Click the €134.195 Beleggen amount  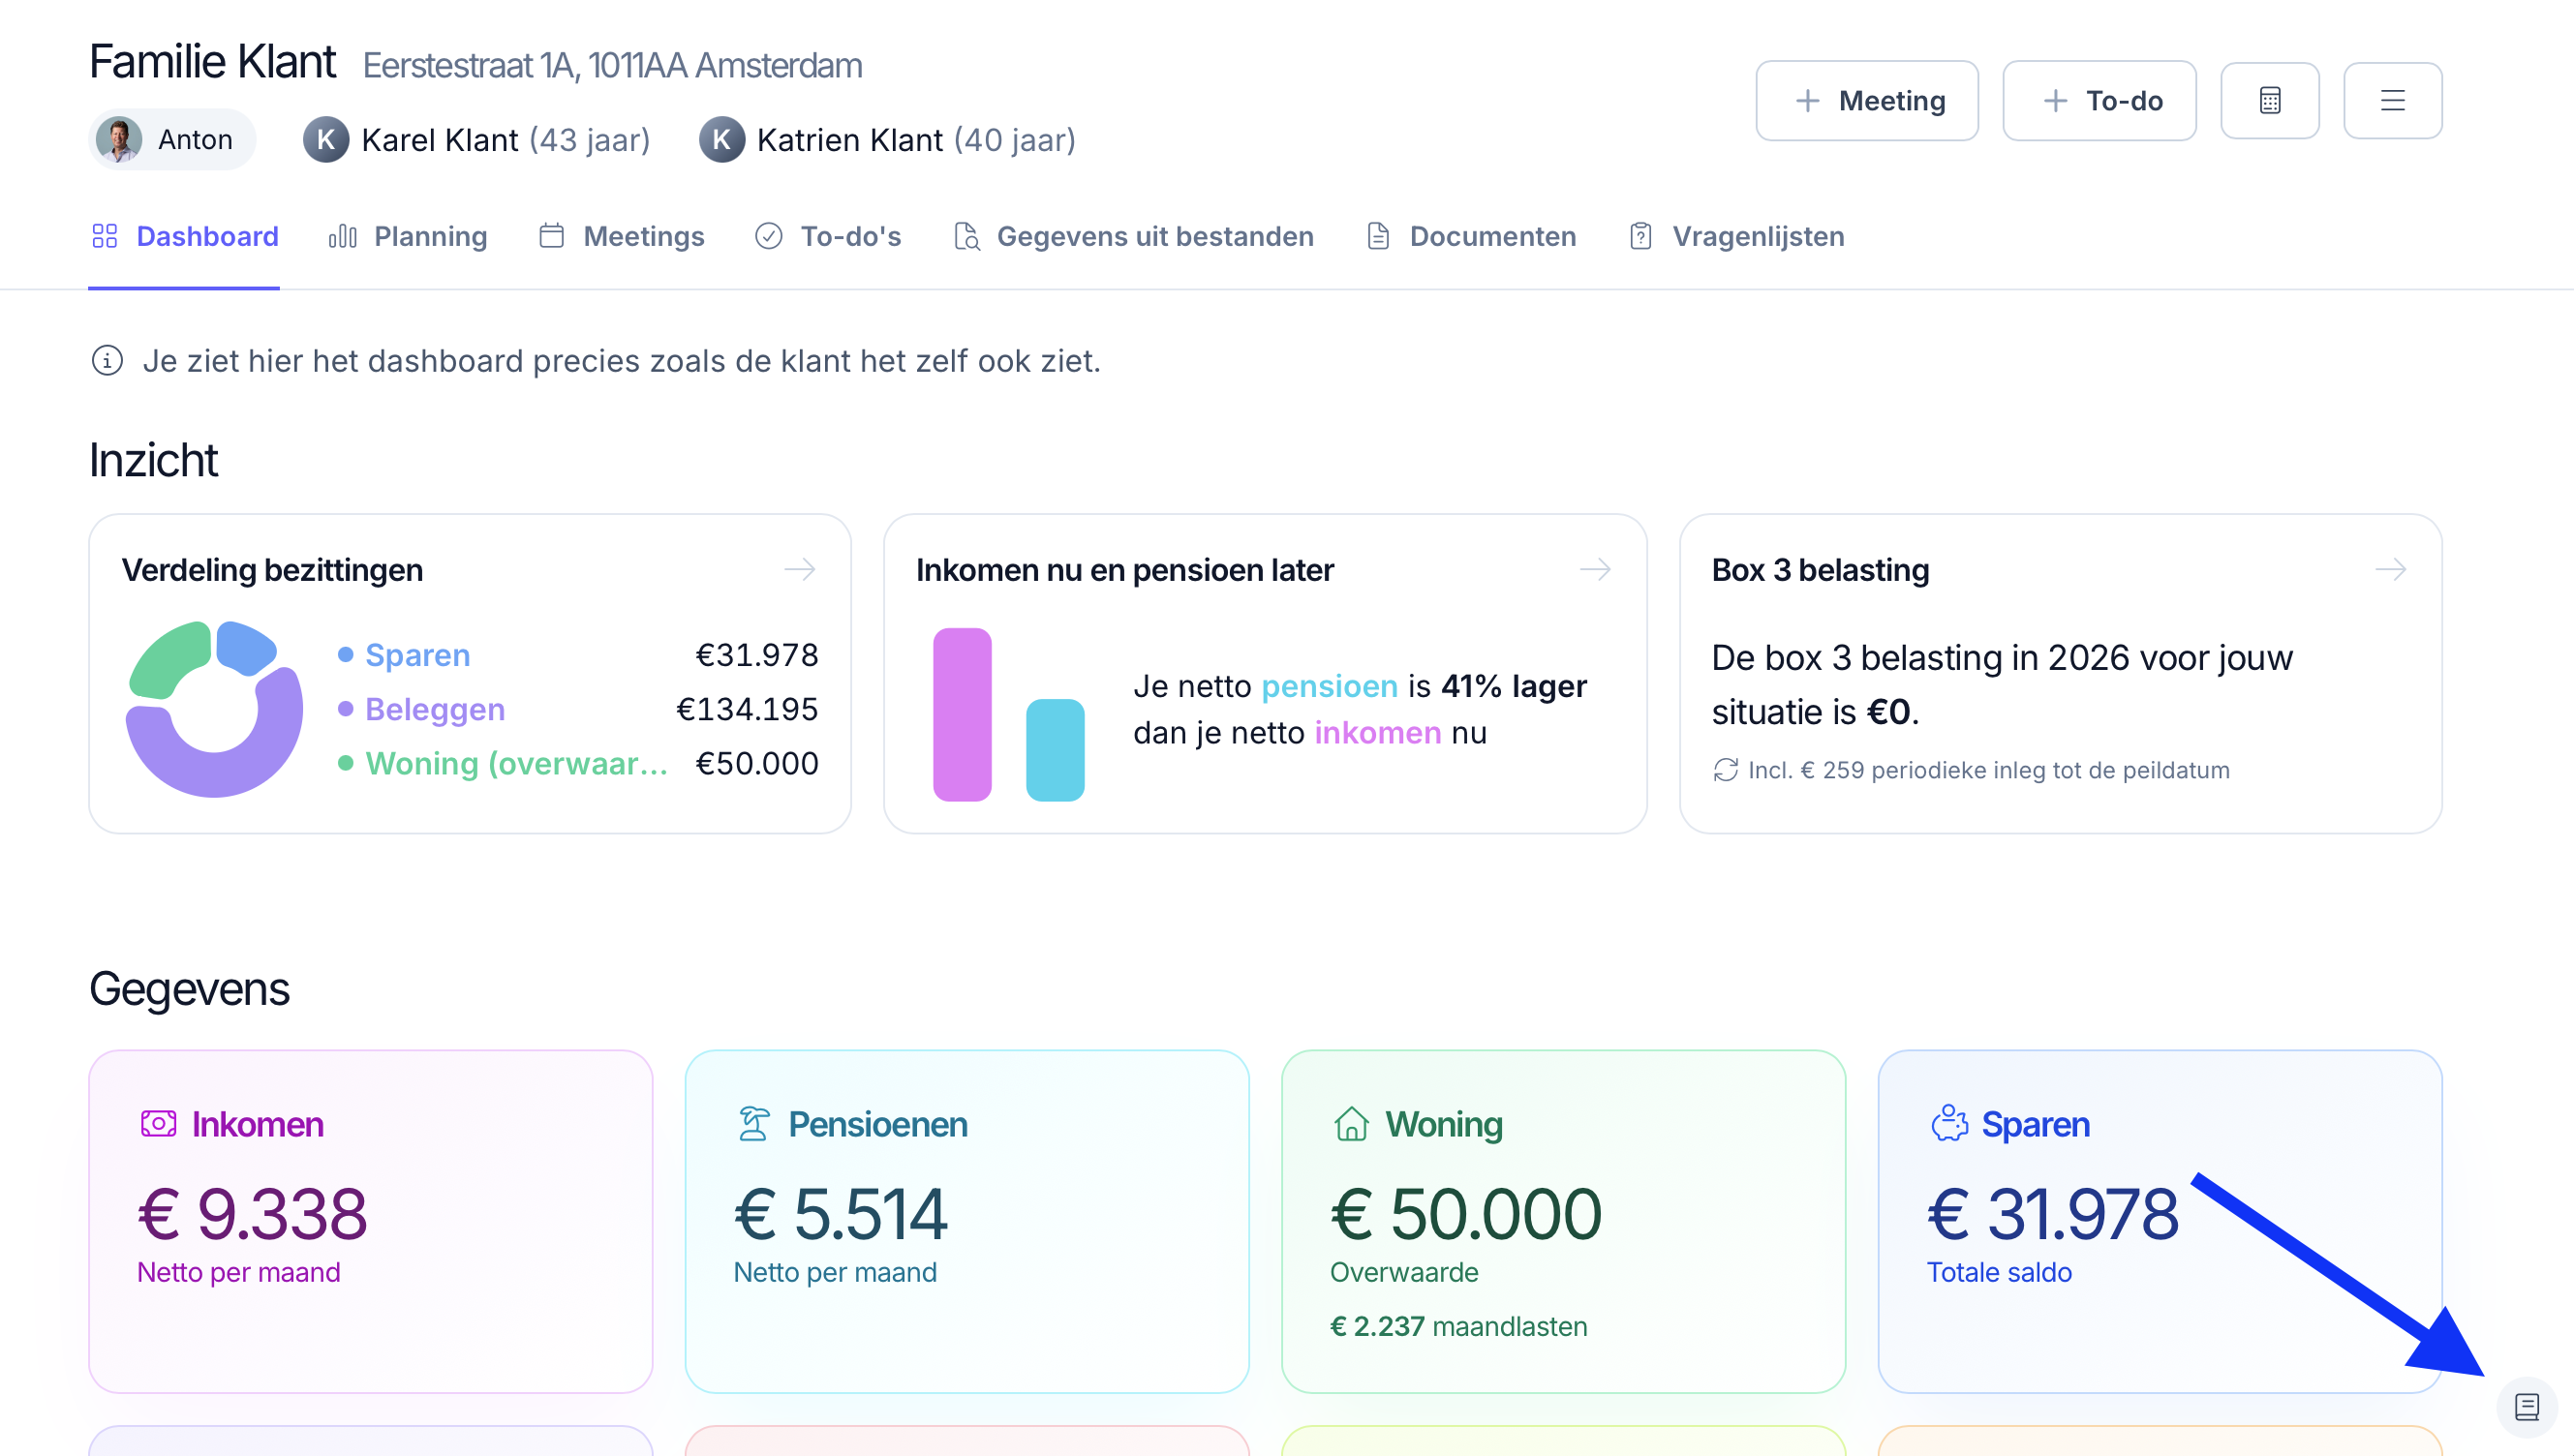746,708
